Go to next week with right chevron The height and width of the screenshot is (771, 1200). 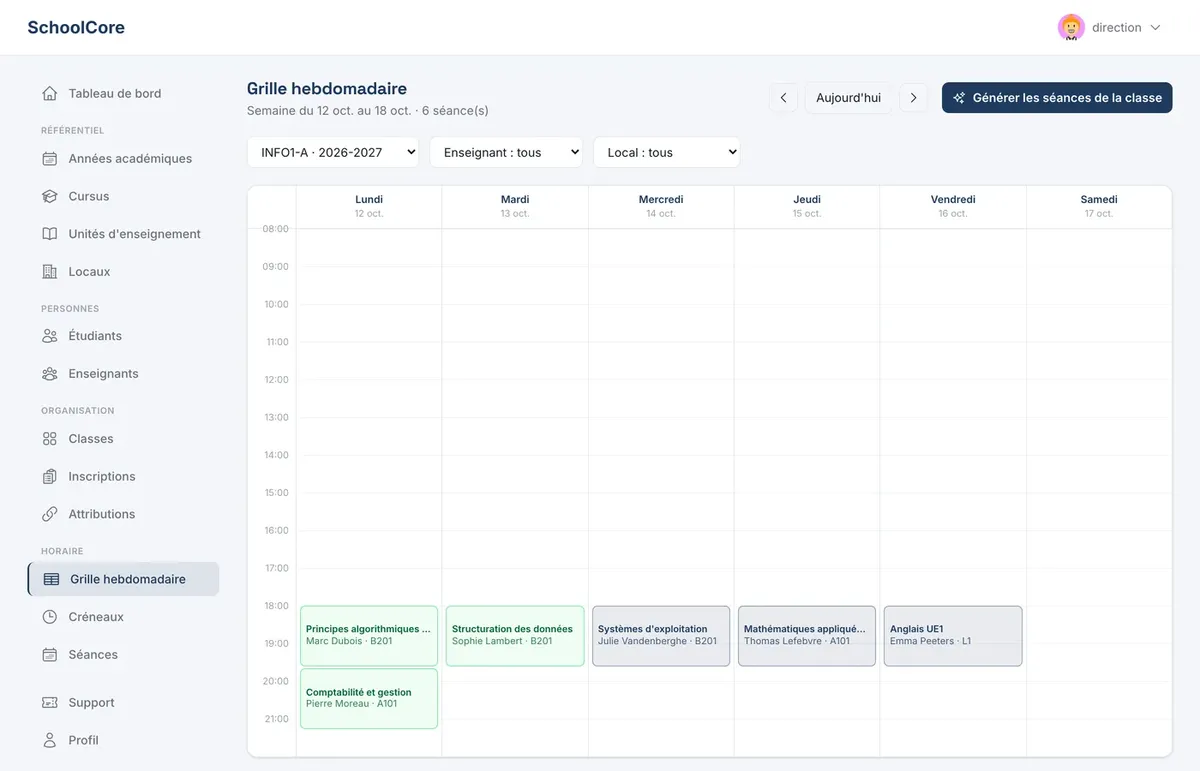913,98
